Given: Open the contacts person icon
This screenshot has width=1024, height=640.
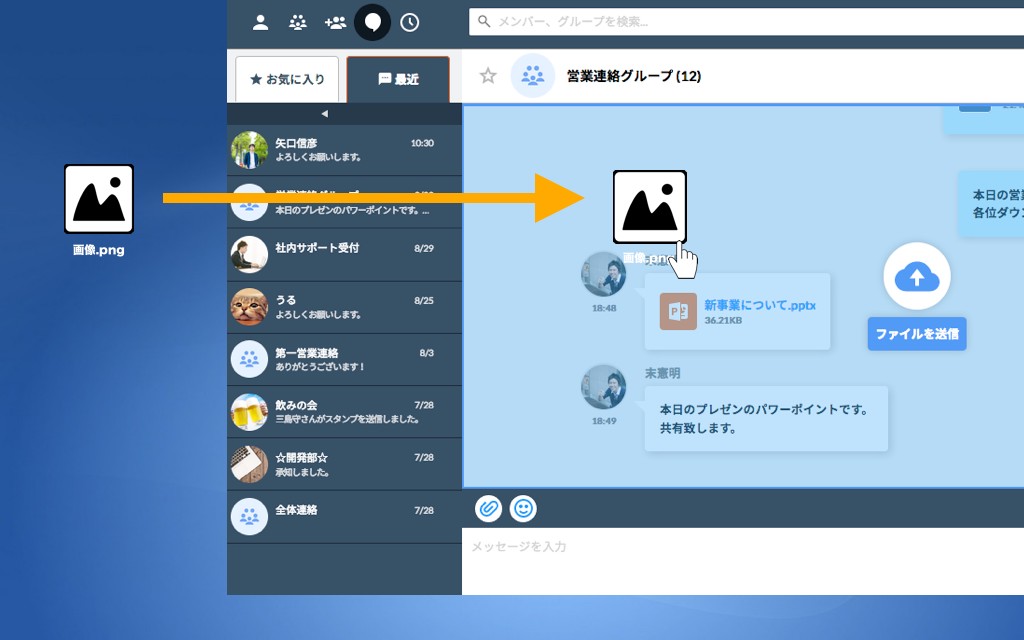Looking at the screenshot, I should (x=260, y=22).
